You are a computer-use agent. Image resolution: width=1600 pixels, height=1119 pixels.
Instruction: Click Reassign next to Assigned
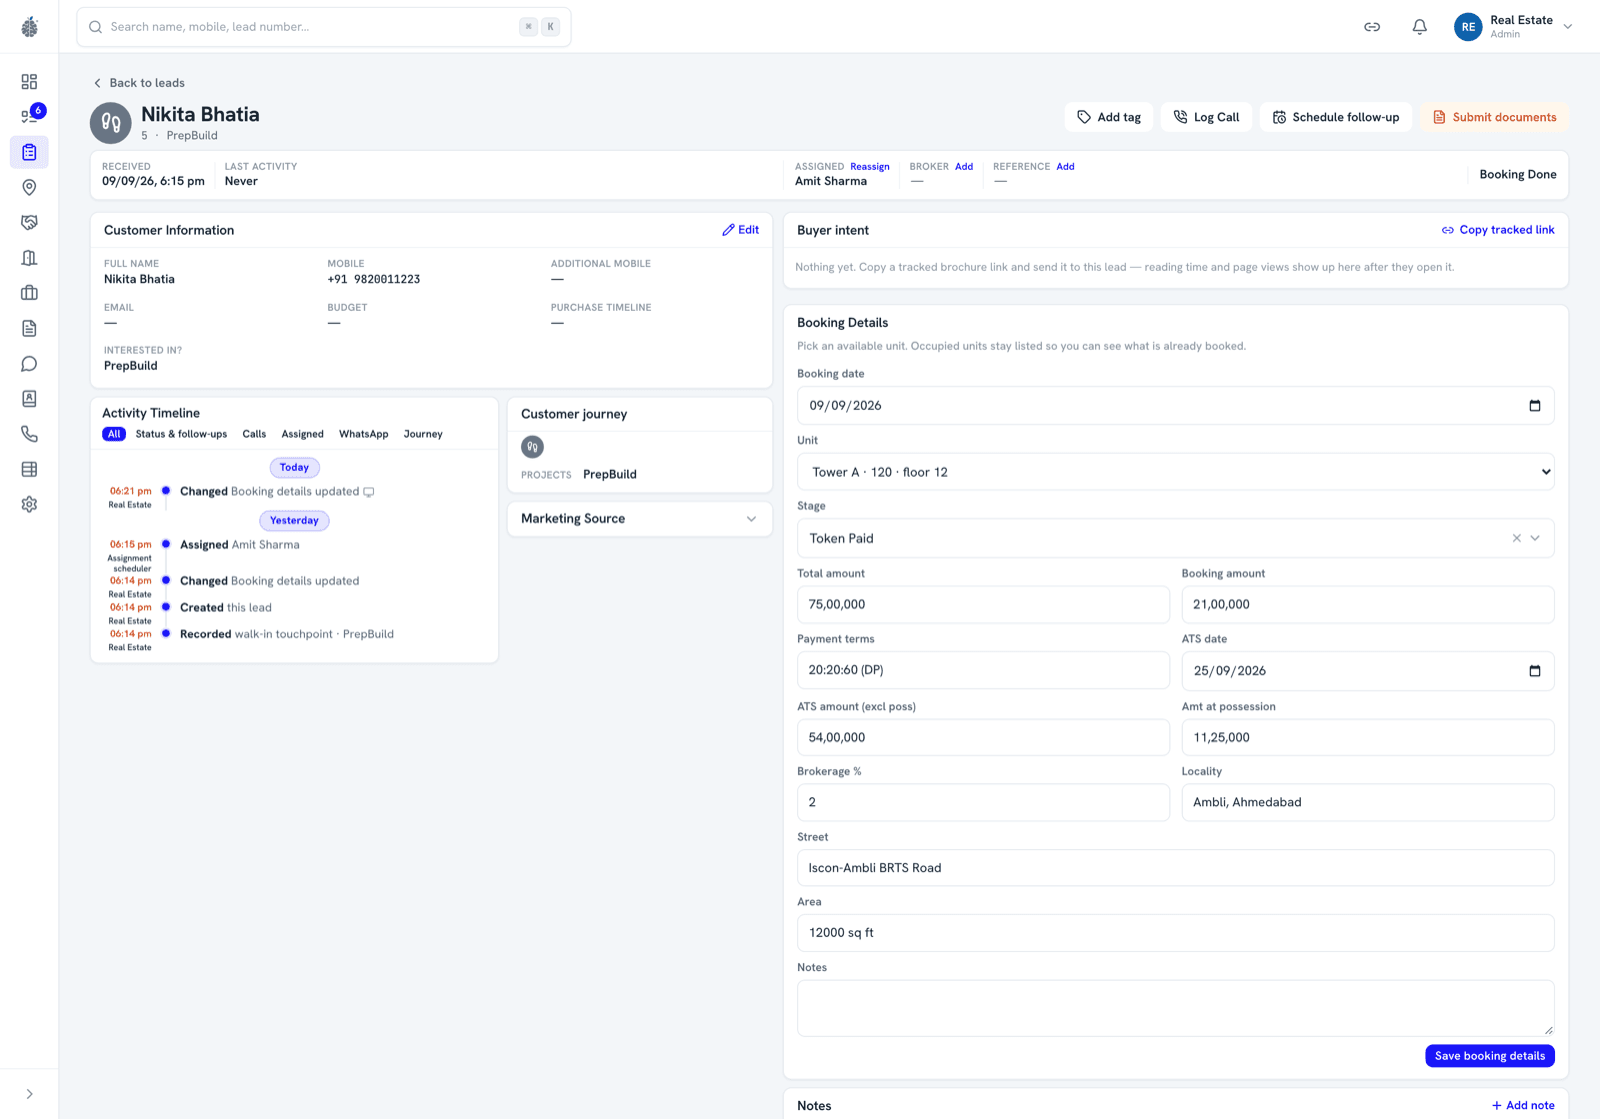(x=870, y=167)
